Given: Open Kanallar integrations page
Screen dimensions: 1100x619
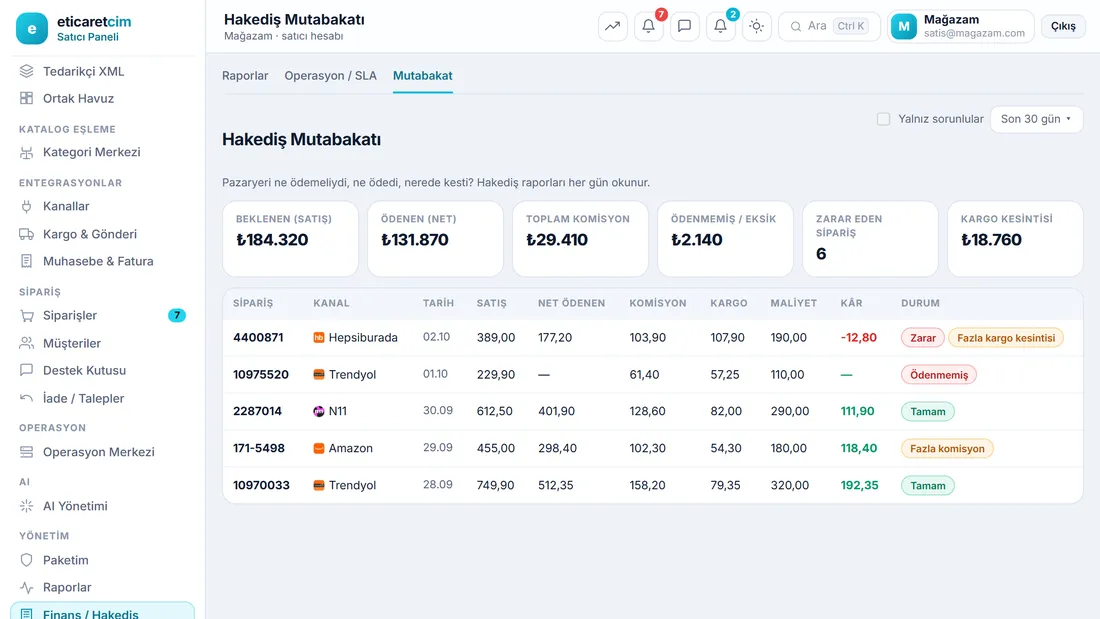Looking at the screenshot, I should [x=102, y=206].
